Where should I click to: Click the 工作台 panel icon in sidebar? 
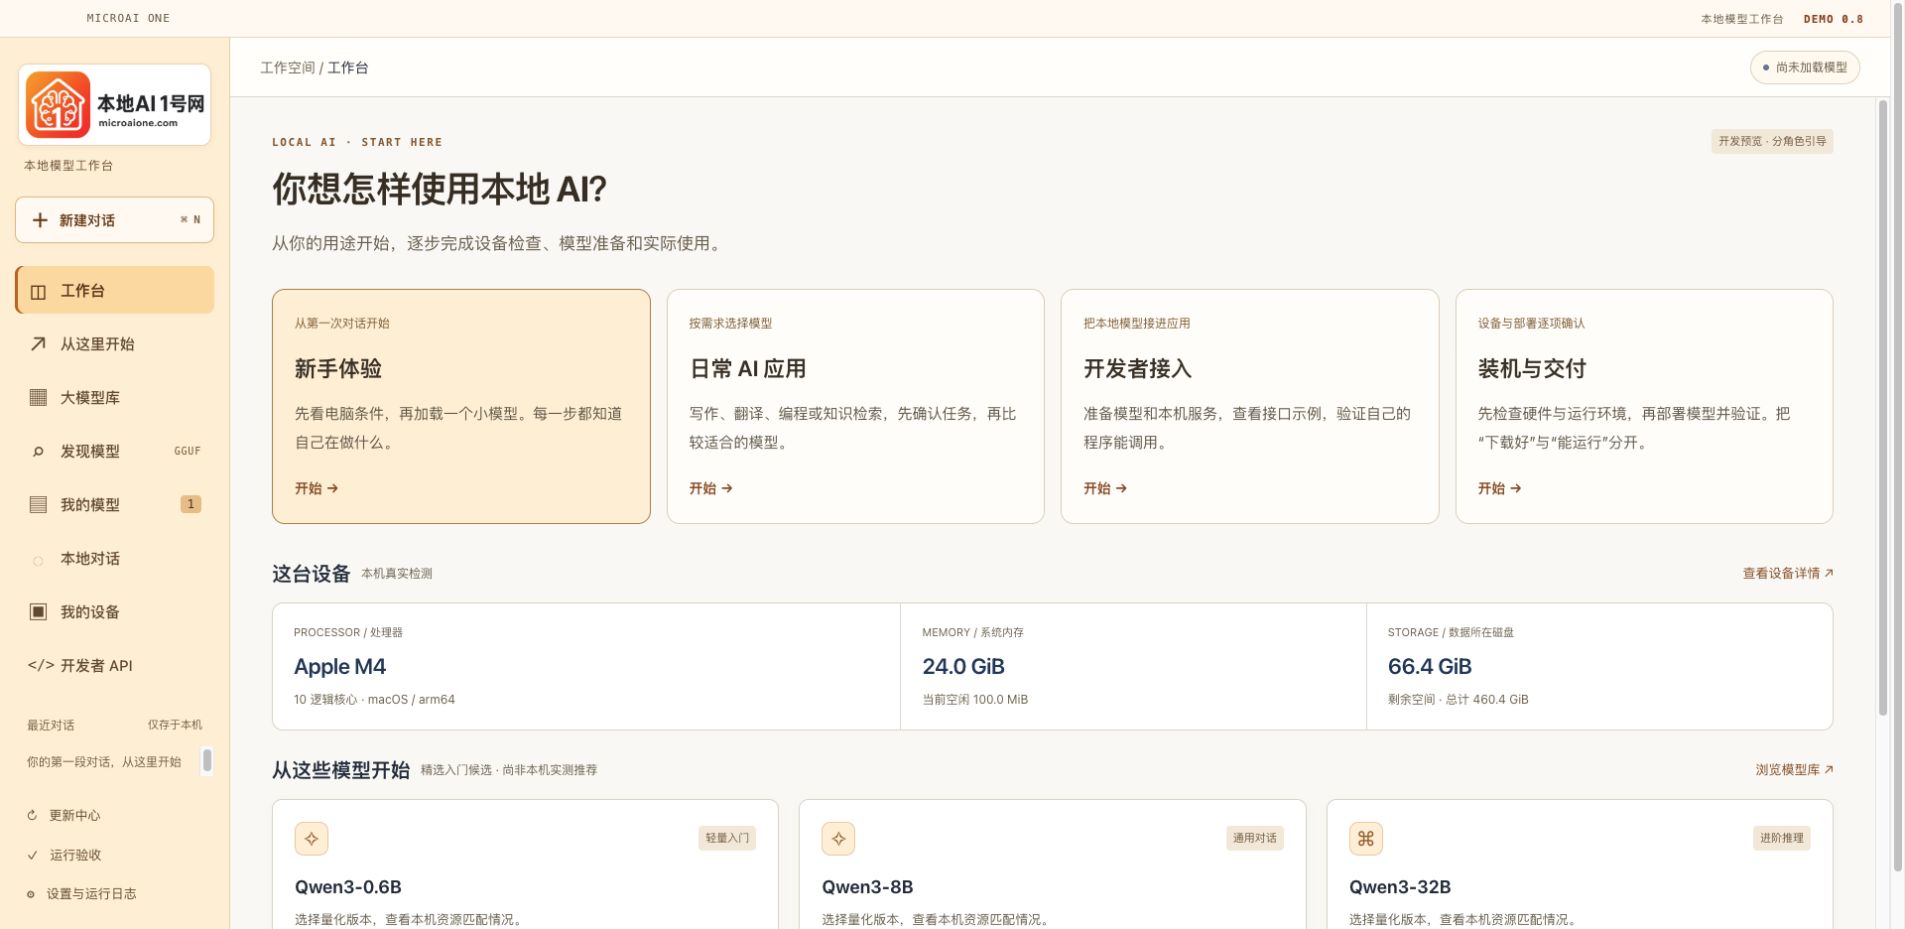coord(38,291)
